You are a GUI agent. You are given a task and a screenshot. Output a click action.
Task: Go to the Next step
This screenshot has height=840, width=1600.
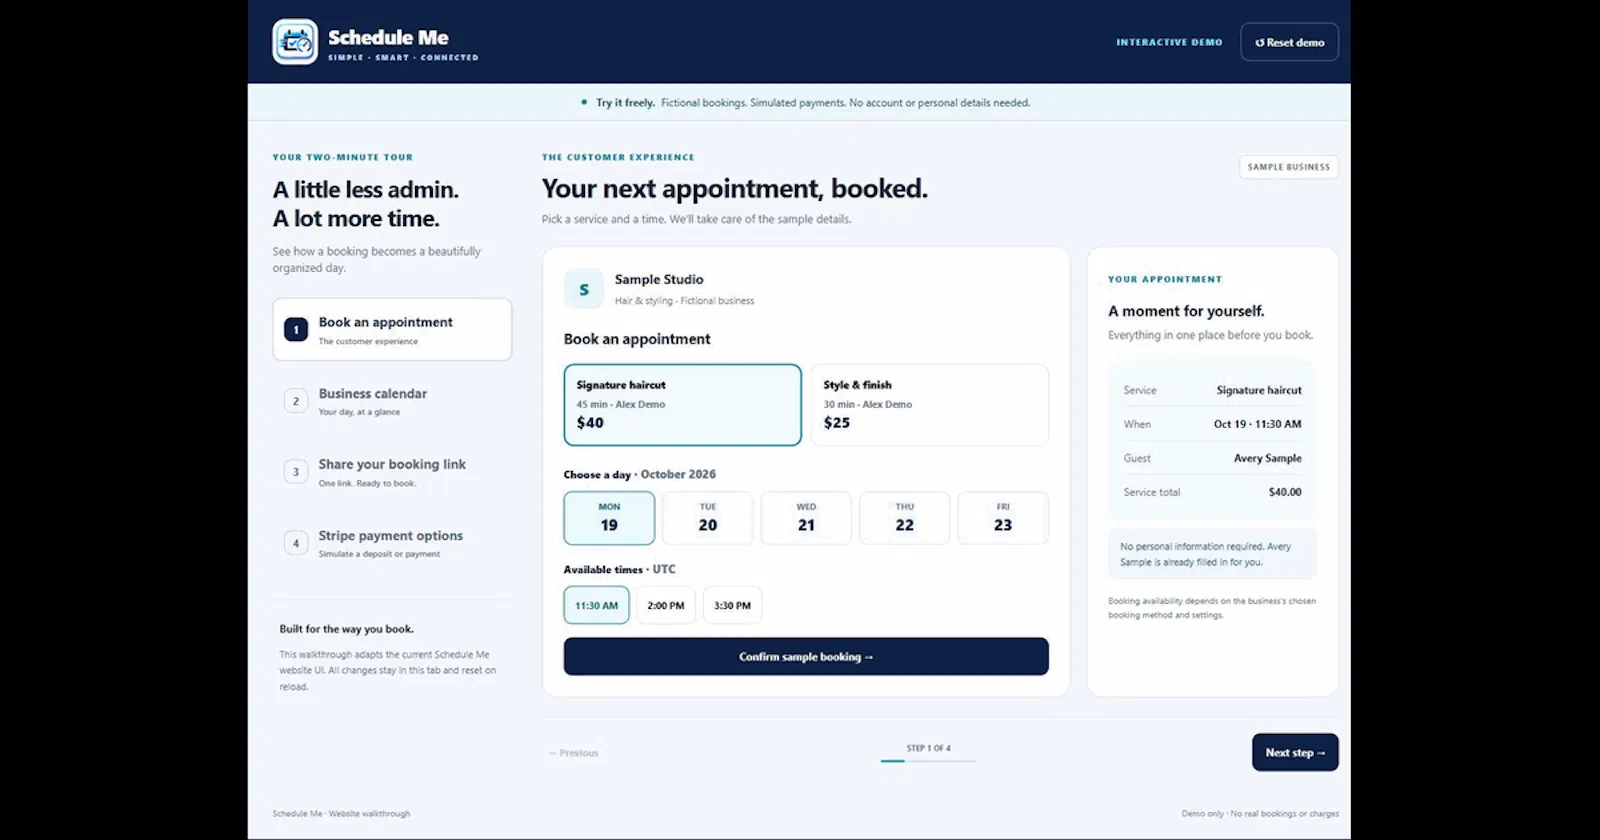pyautogui.click(x=1295, y=752)
